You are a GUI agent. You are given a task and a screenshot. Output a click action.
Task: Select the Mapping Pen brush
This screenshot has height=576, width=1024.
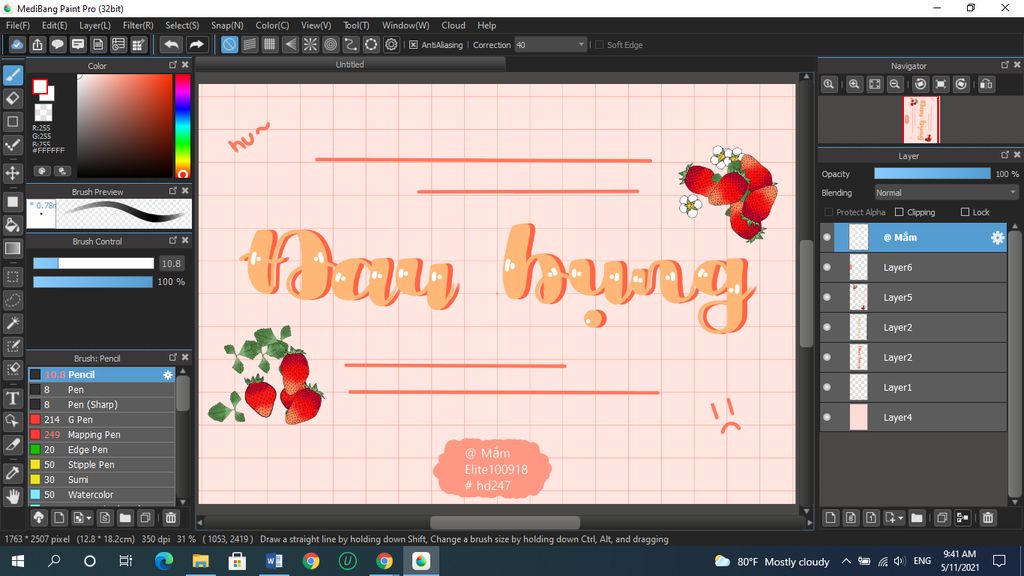tap(101, 435)
